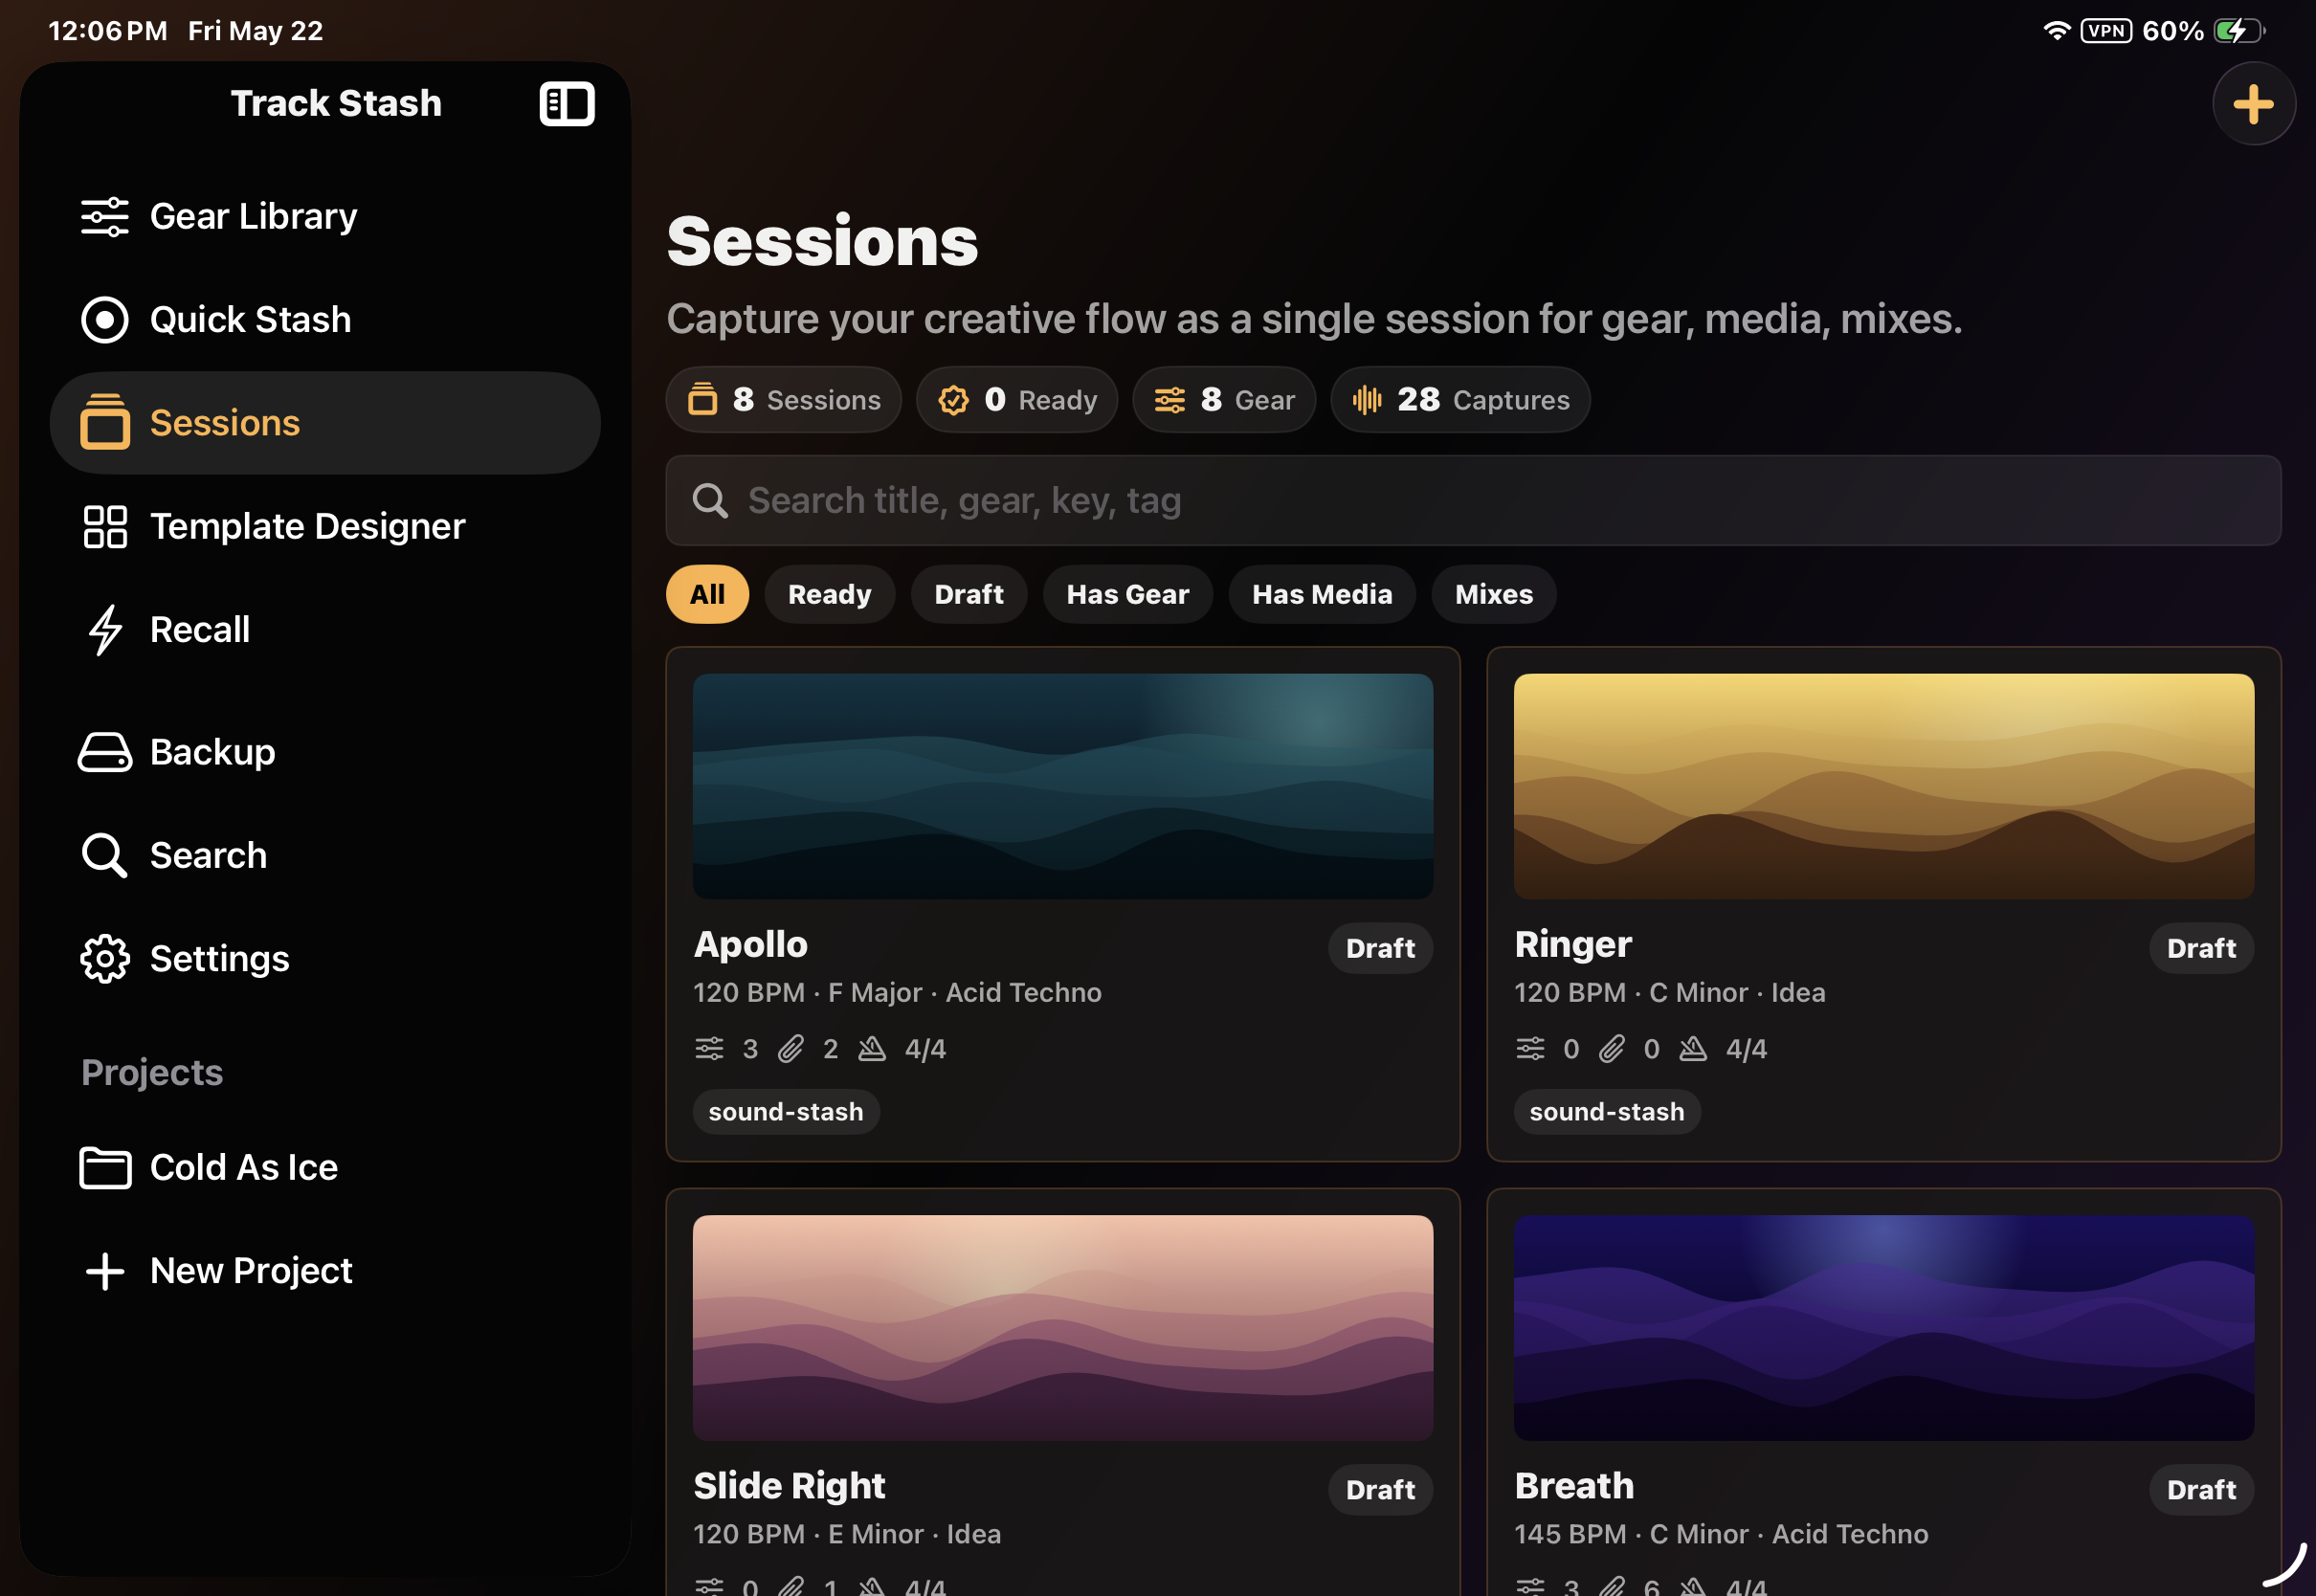Image resolution: width=2316 pixels, height=1596 pixels.
Task: Click the sound-stash tag on Ringer
Action: pos(1607,1113)
